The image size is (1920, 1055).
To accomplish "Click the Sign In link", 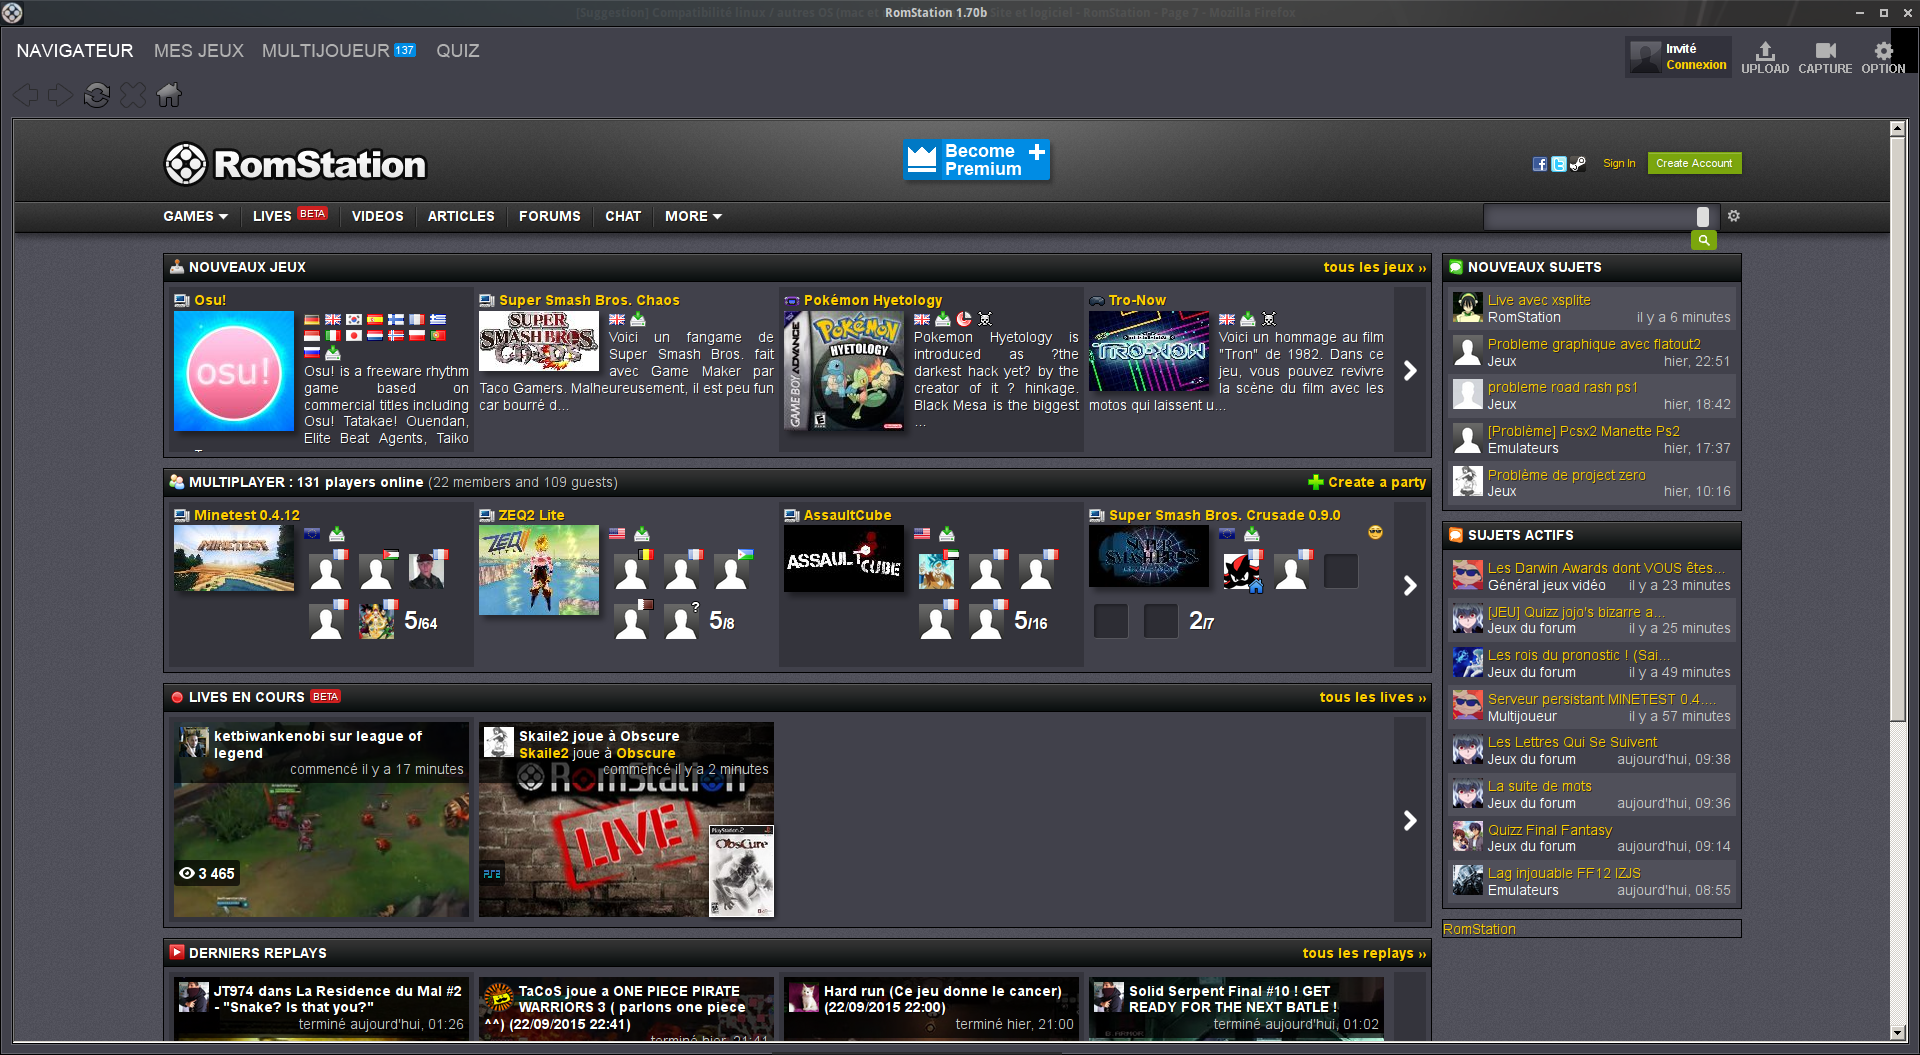I will (1619, 163).
